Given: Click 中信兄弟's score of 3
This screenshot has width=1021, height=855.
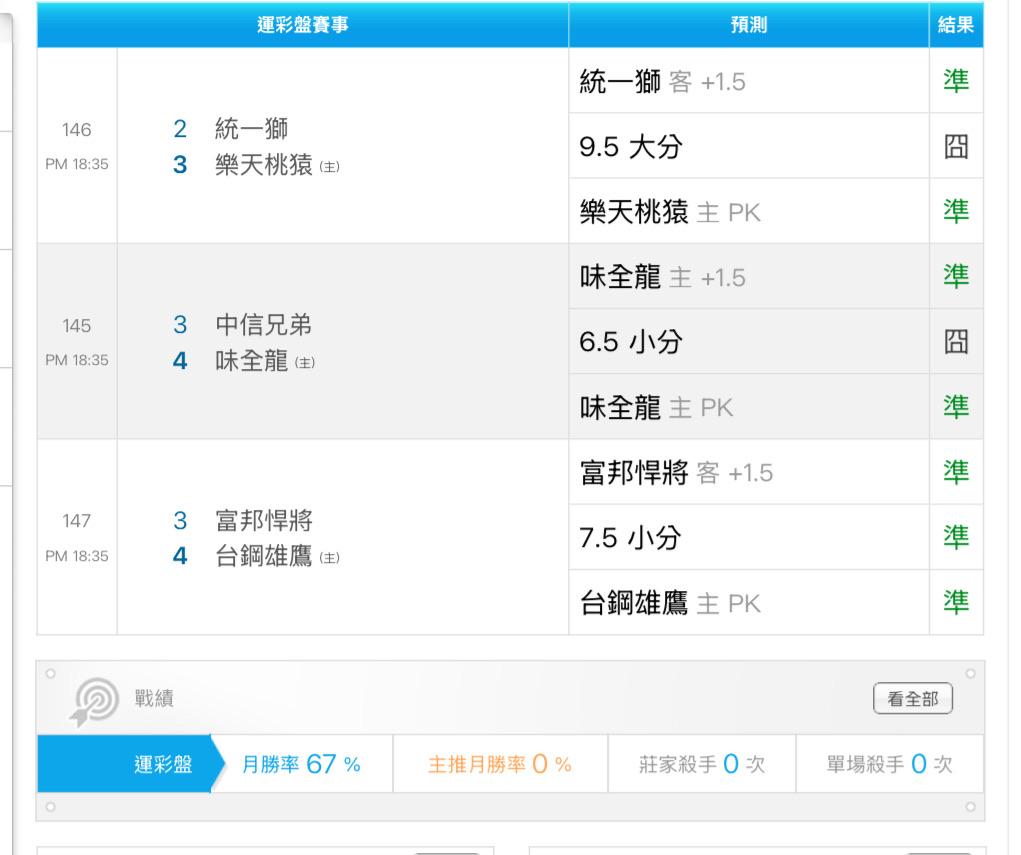Looking at the screenshot, I should [180, 325].
